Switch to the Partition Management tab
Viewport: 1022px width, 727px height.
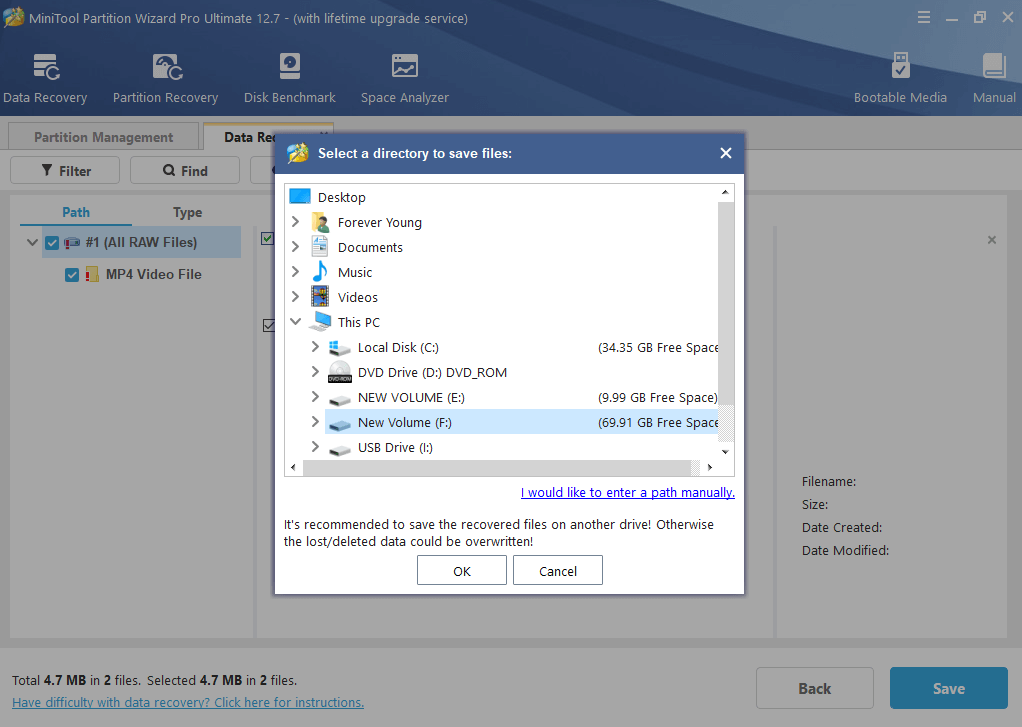104,137
